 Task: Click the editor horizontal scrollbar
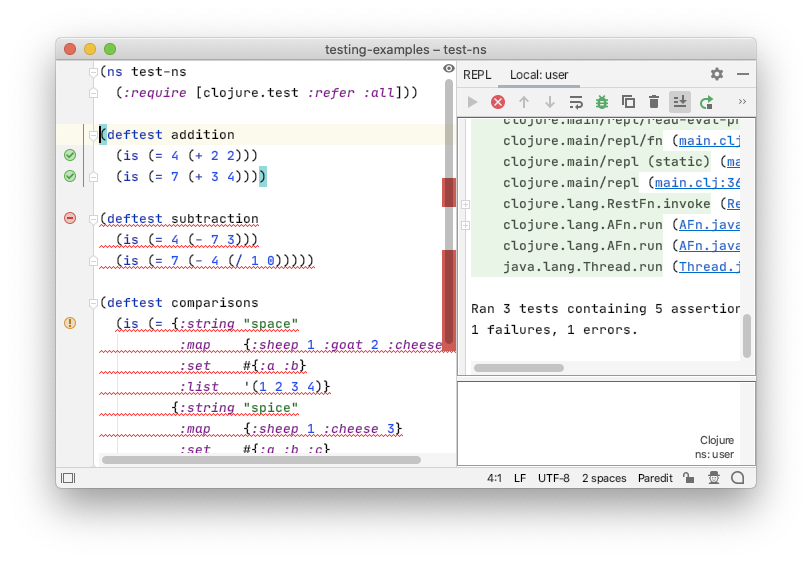(x=262, y=460)
